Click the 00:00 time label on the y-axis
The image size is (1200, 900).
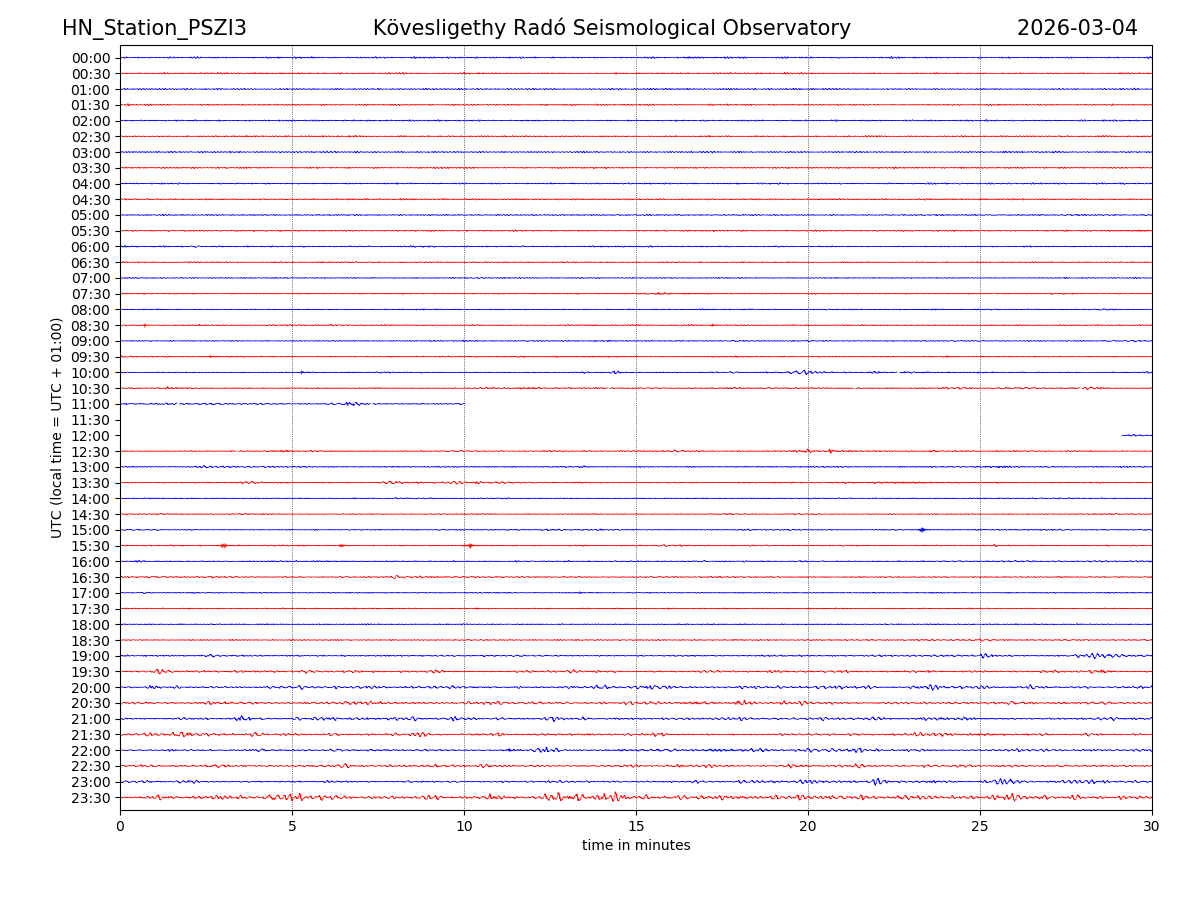(91, 58)
